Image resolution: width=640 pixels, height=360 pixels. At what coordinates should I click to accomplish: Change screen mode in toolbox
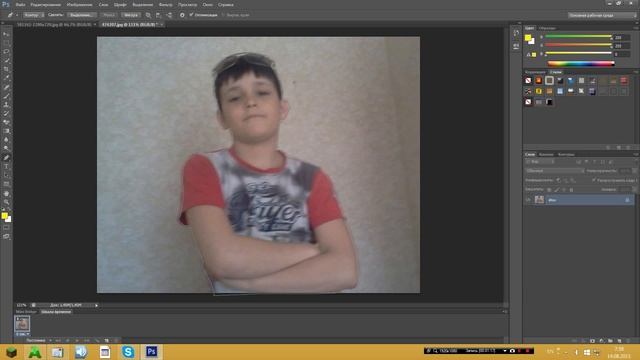(x=6, y=236)
